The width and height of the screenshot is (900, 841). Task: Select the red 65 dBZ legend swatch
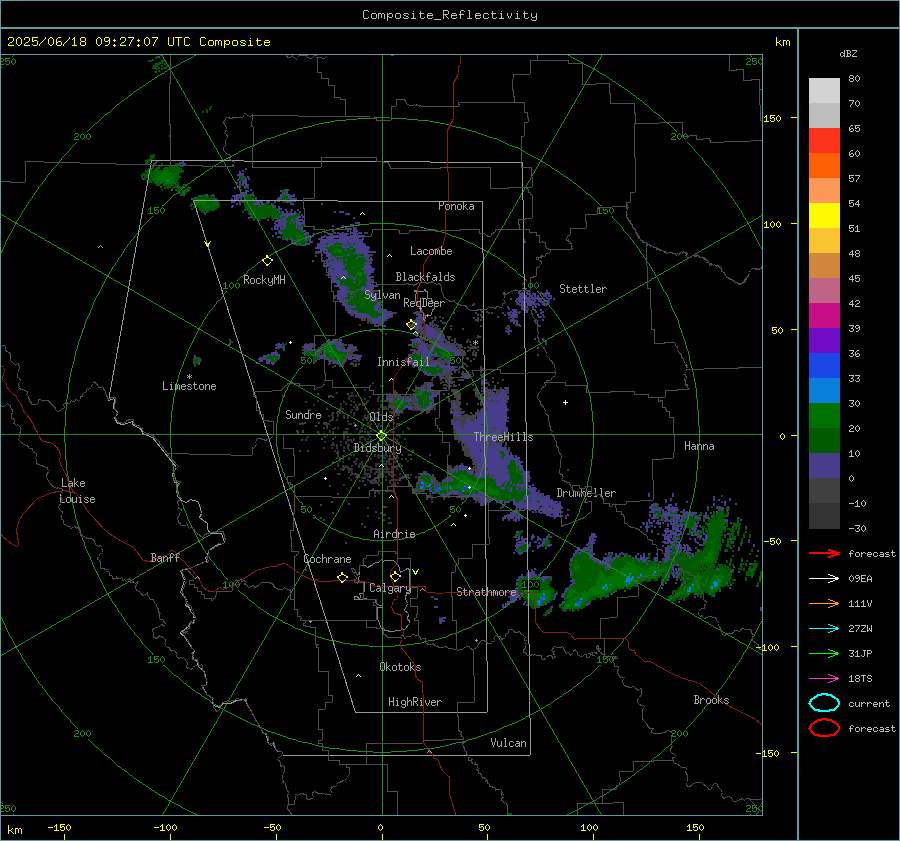pos(824,141)
